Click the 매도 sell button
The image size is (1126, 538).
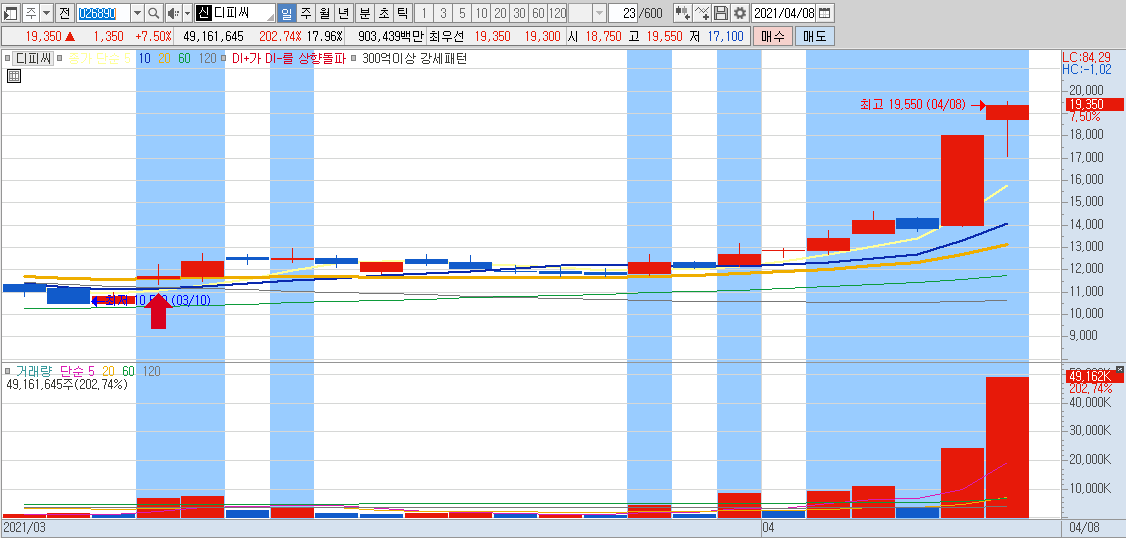[x=814, y=36]
